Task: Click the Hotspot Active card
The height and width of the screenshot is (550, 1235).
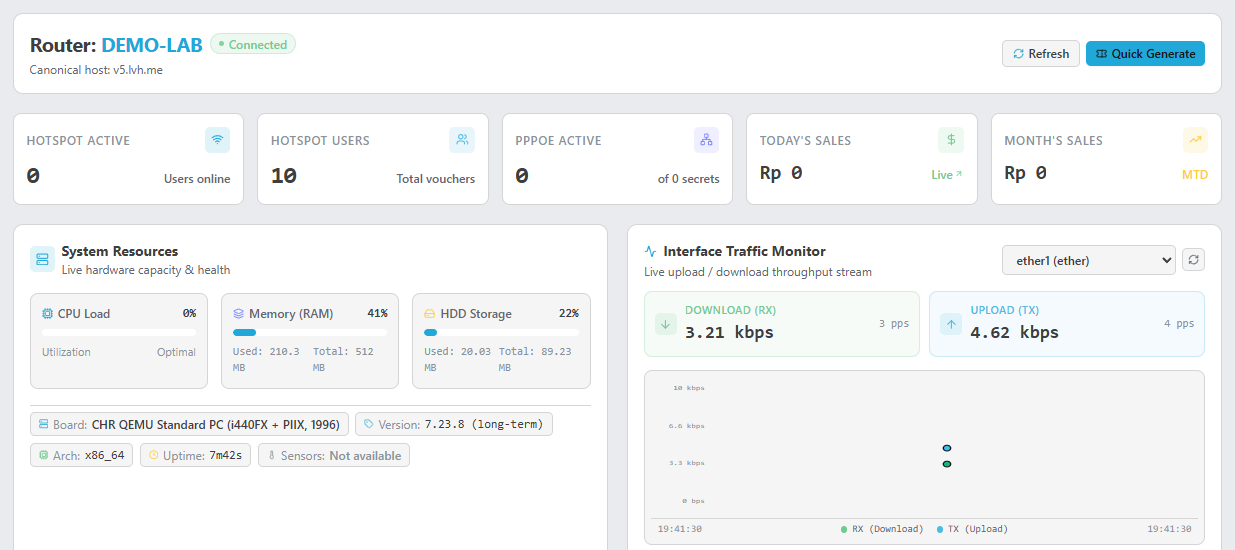Action: click(x=128, y=159)
